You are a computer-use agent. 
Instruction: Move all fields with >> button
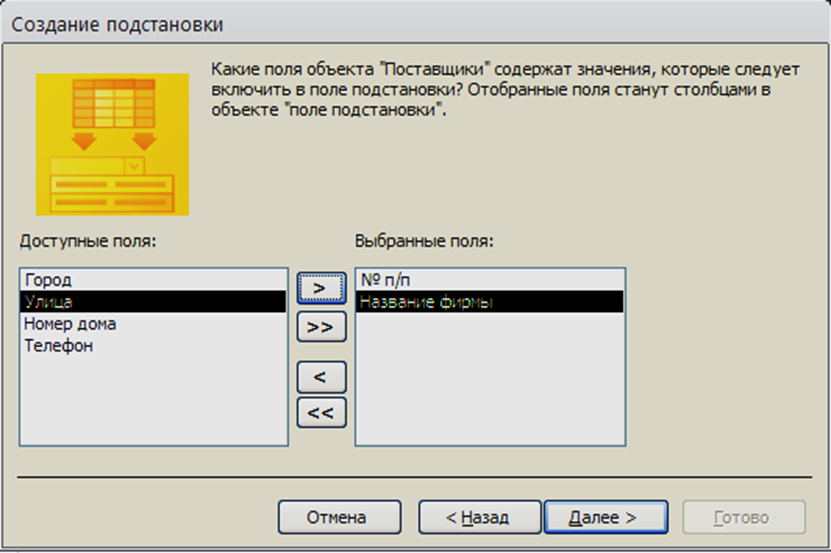(321, 327)
